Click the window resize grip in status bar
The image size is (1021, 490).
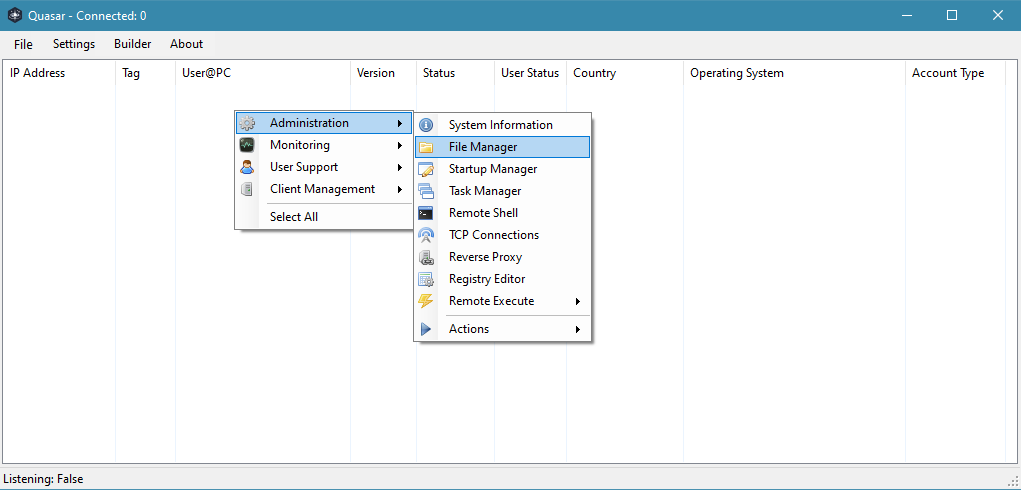pos(1013,481)
